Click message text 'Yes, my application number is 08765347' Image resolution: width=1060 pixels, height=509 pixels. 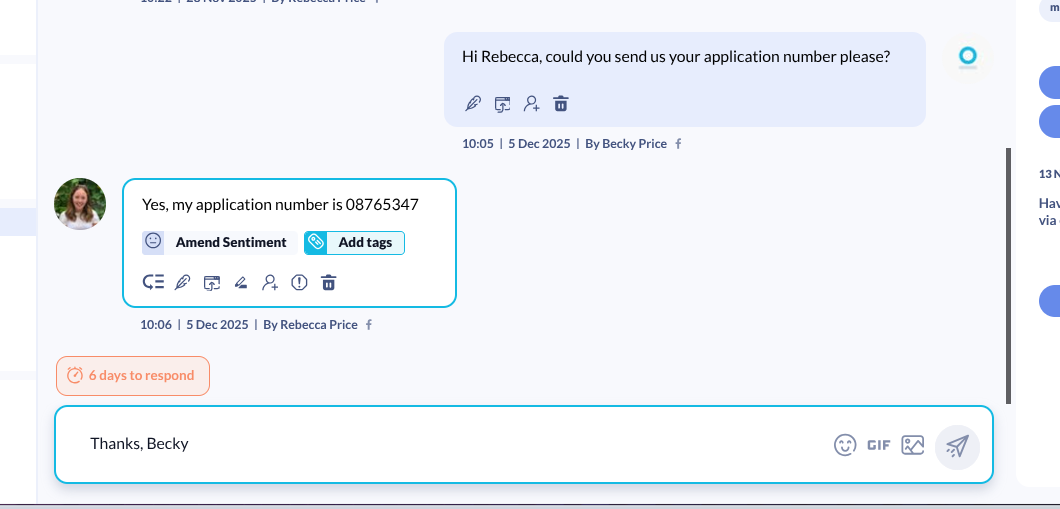[x=281, y=205]
